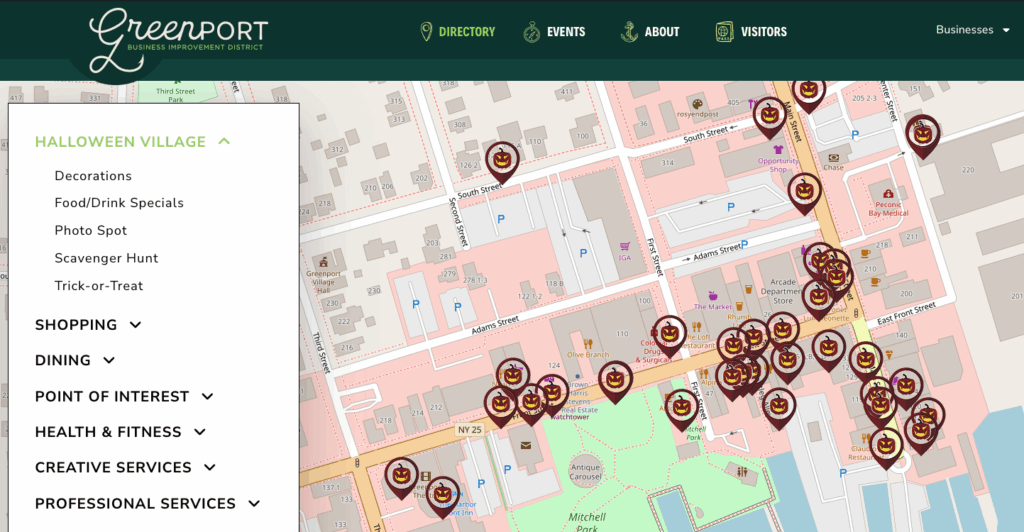Choose the Food/Drink Specials link

click(119, 203)
